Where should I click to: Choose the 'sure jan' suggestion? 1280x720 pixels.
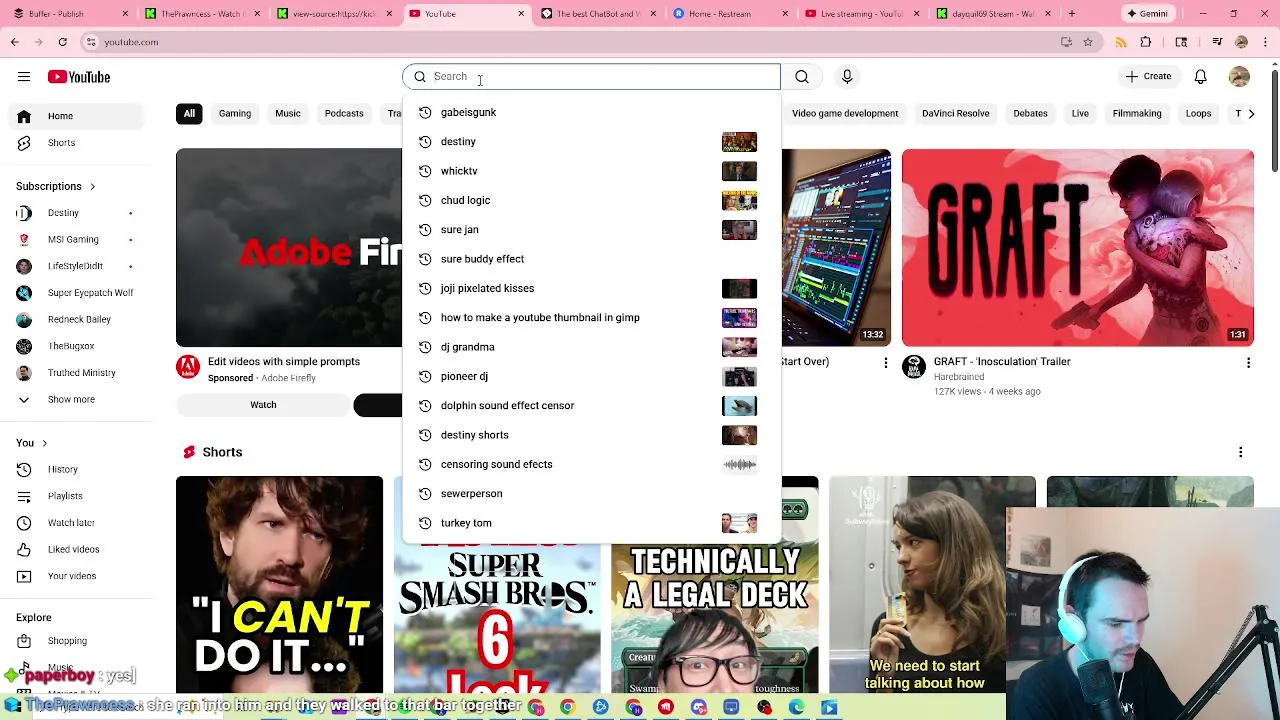coord(591,229)
